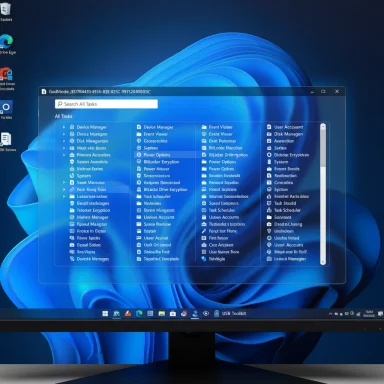Open the Bitlocker Encryption entry

158,162
